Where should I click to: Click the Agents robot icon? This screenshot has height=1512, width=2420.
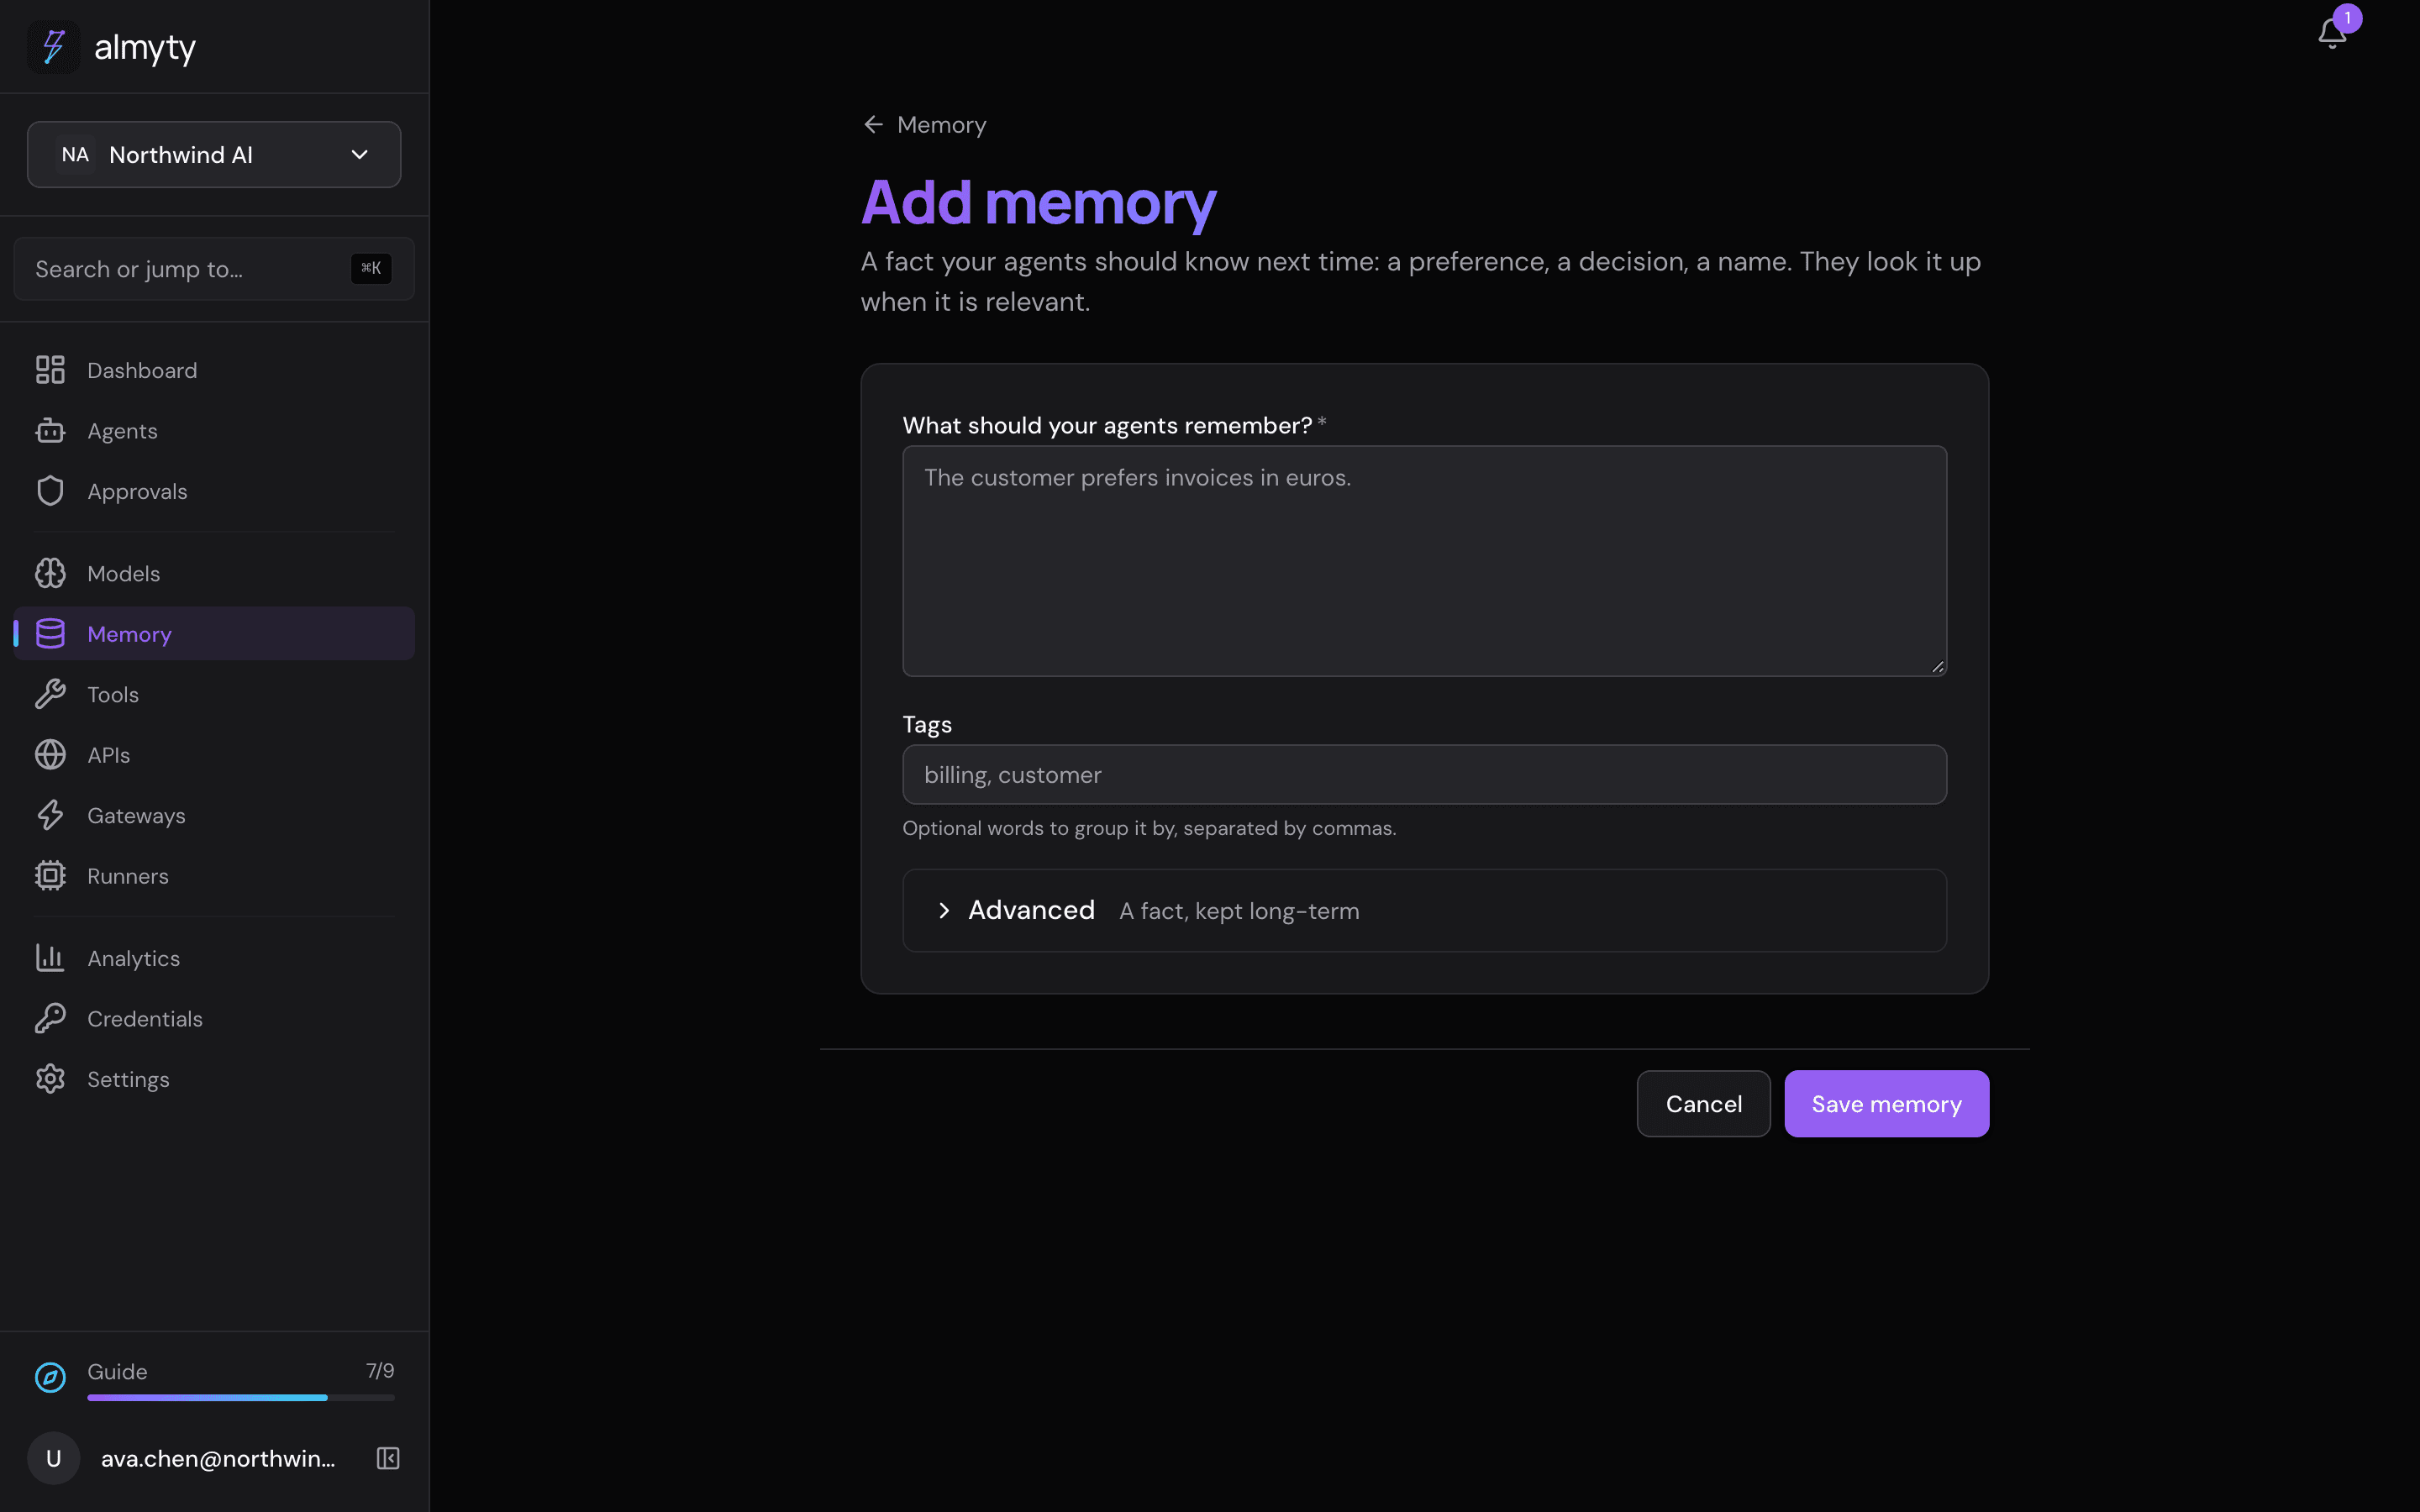(x=50, y=431)
